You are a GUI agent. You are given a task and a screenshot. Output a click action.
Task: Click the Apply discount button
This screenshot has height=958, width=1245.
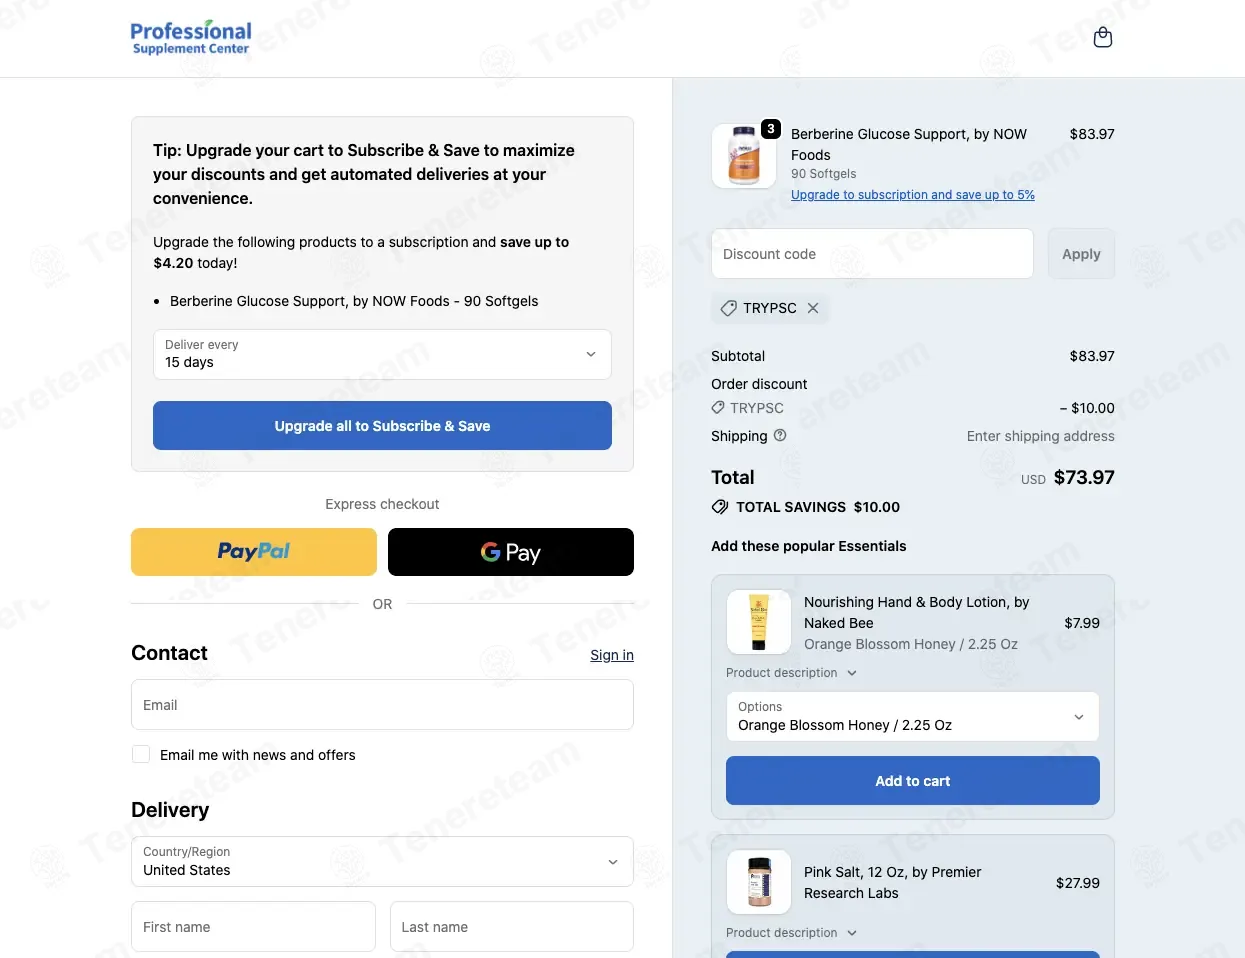[x=1081, y=254]
